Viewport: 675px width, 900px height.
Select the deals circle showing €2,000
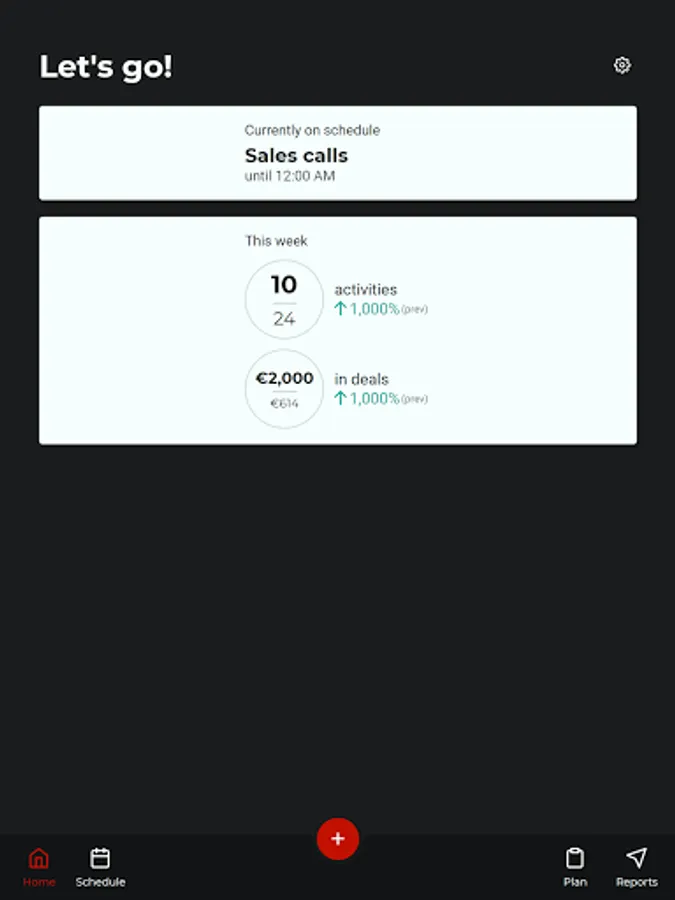pos(284,389)
